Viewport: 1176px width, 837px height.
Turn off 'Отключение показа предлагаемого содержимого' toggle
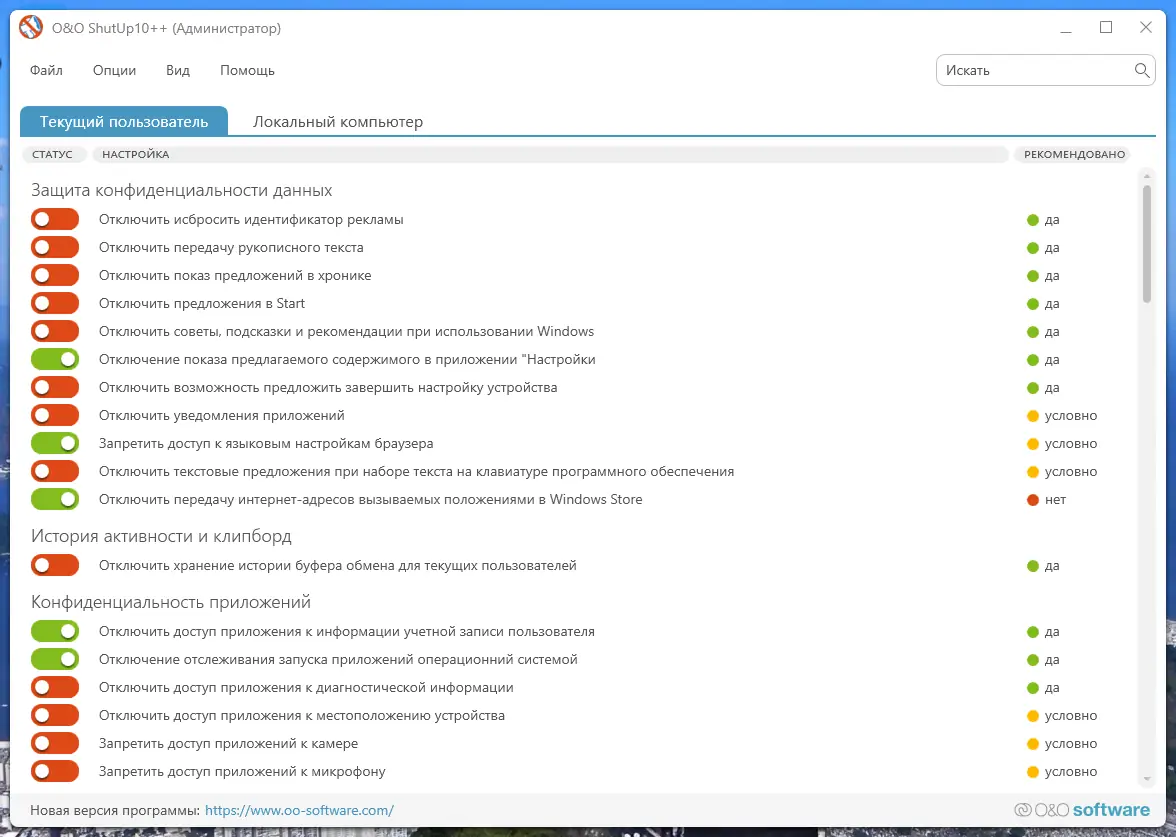pyautogui.click(x=55, y=358)
